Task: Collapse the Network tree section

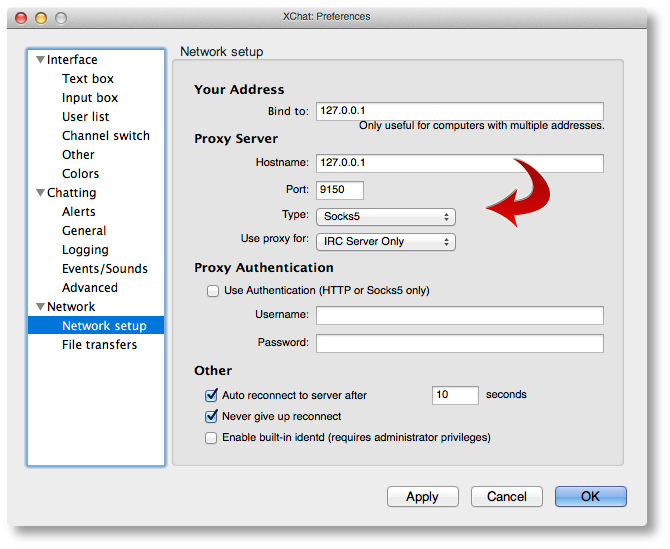Action: pyautogui.click(x=40, y=307)
